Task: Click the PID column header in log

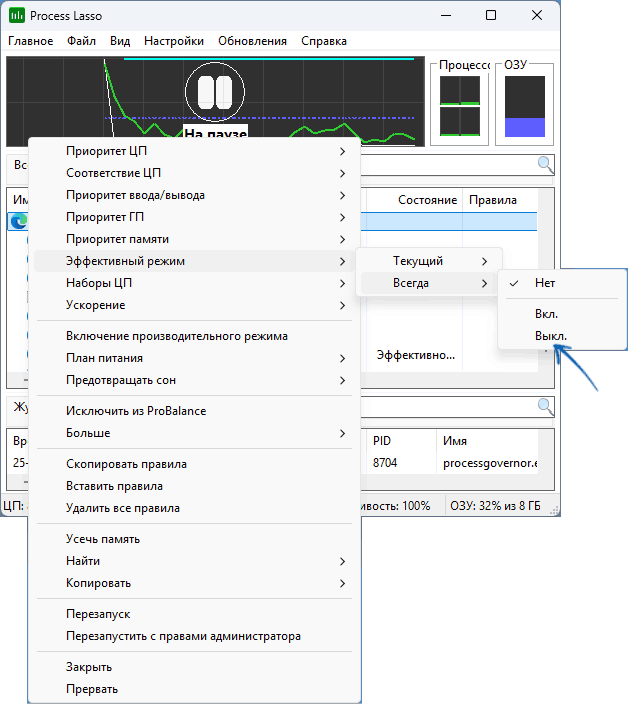Action: click(401, 441)
